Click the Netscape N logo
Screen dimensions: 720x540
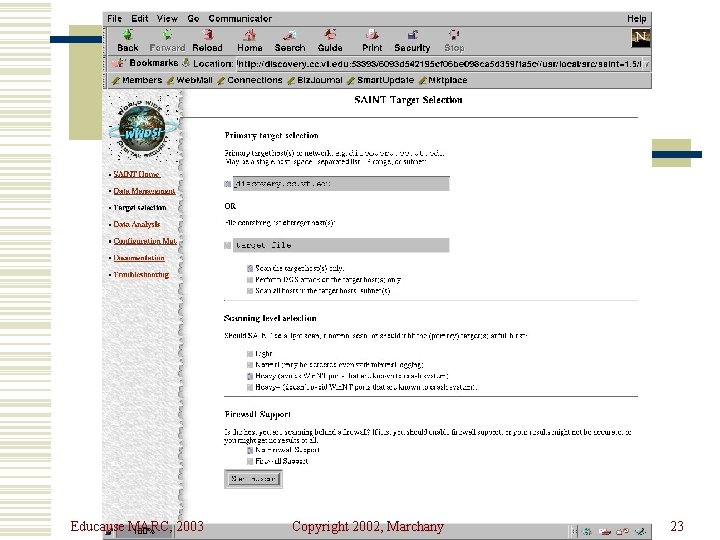click(641, 38)
